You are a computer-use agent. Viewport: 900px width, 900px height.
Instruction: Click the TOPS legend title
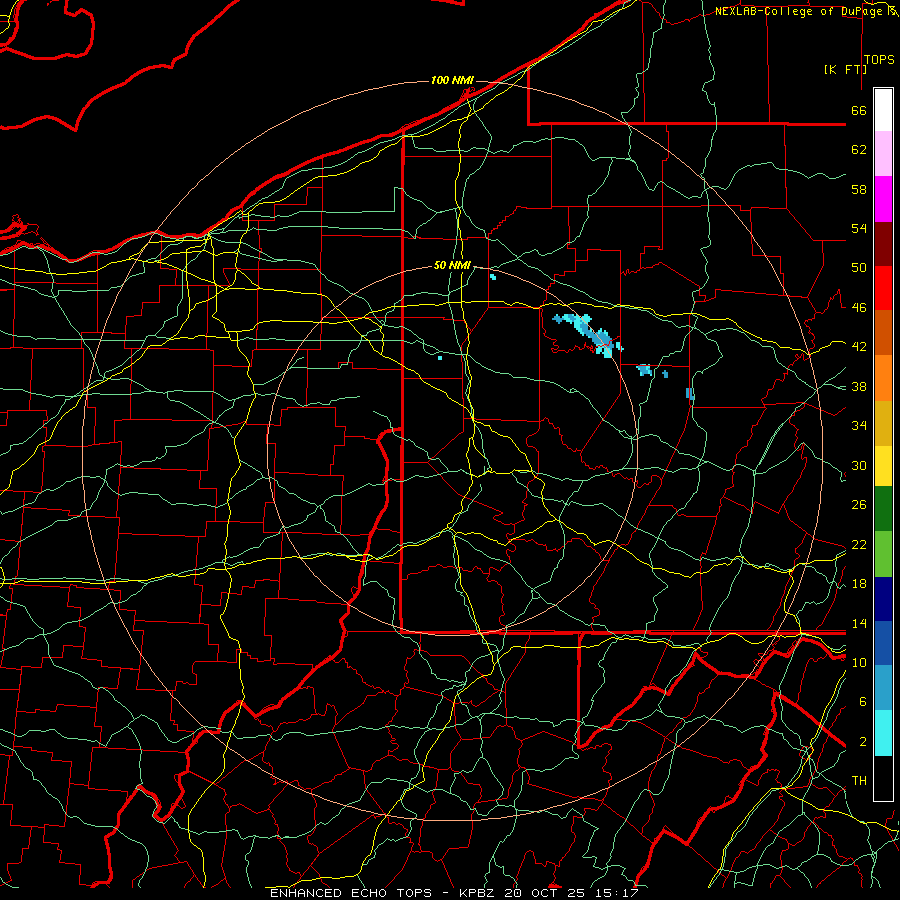[x=879, y=60]
